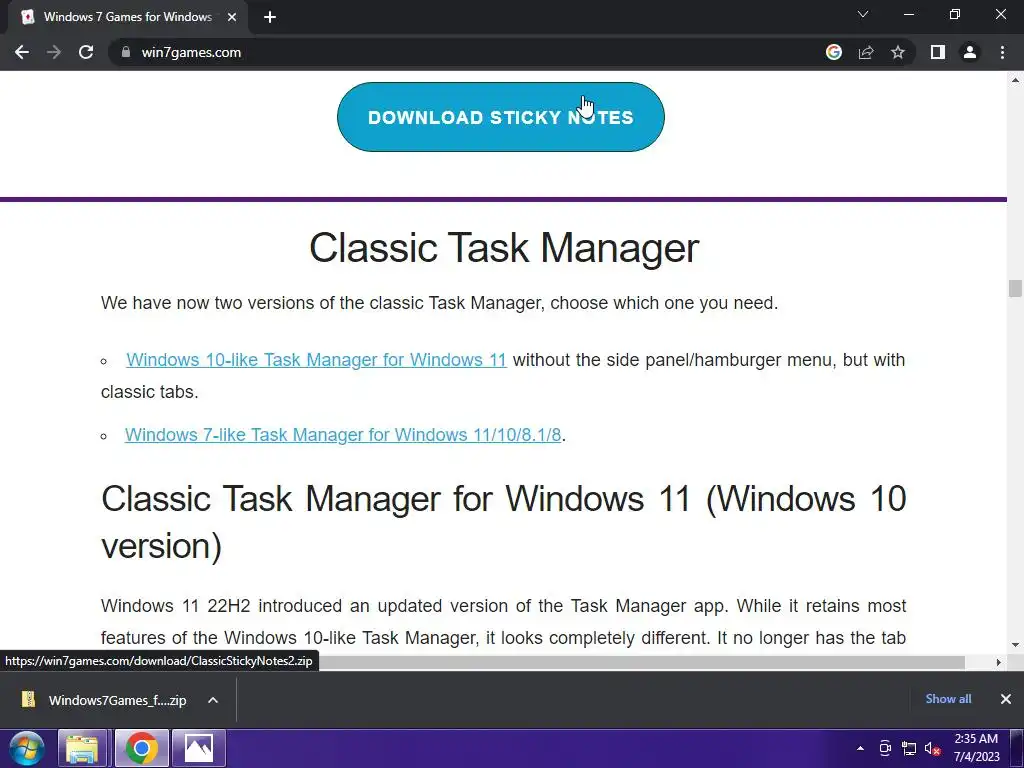The height and width of the screenshot is (768, 1024).
Task: Click the Chrome taskbar icon
Action: click(141, 748)
